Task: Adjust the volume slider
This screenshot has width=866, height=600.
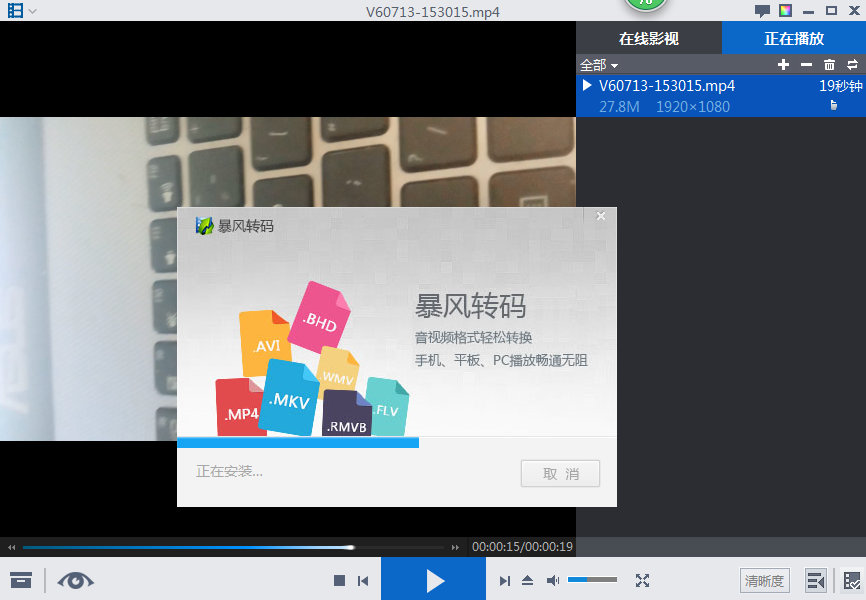Action: [593, 580]
